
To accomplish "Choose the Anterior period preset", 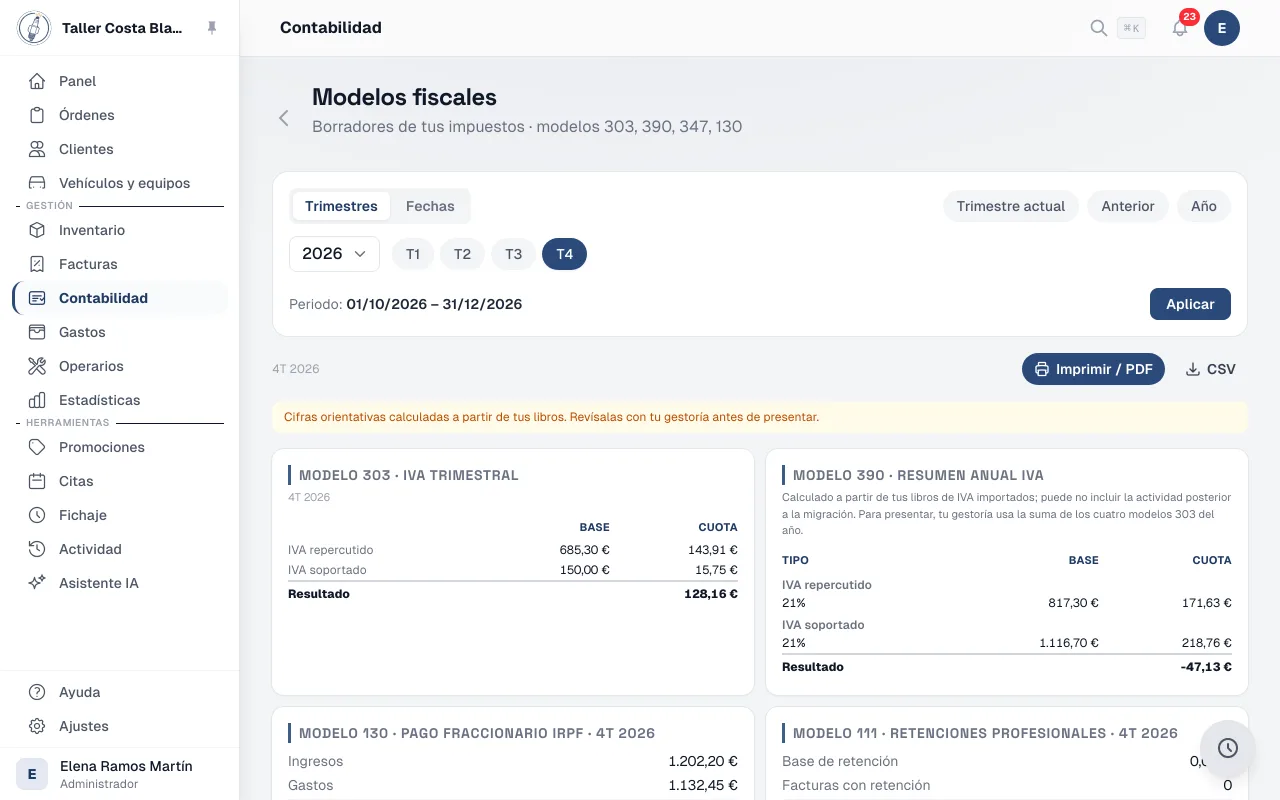I will (1128, 206).
